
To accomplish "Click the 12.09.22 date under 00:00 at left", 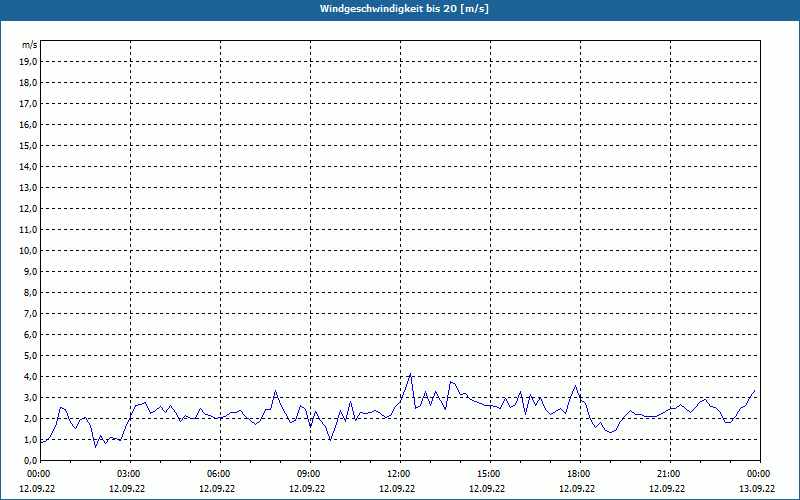I will (x=39, y=489).
